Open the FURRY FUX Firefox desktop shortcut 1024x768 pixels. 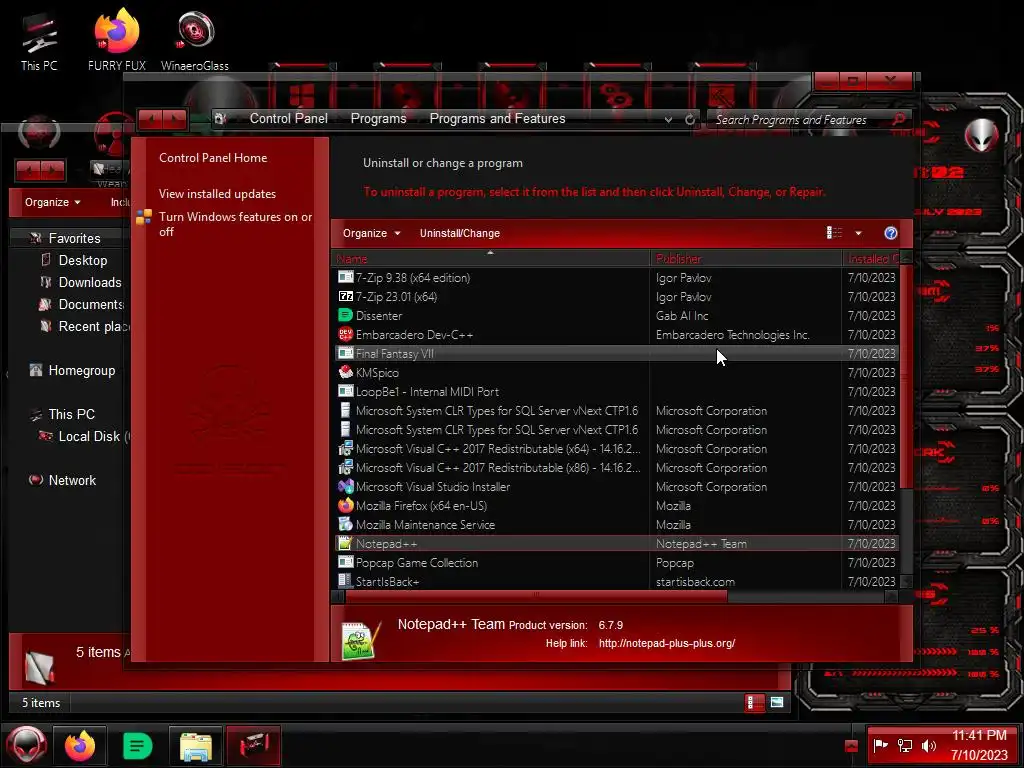tap(117, 40)
